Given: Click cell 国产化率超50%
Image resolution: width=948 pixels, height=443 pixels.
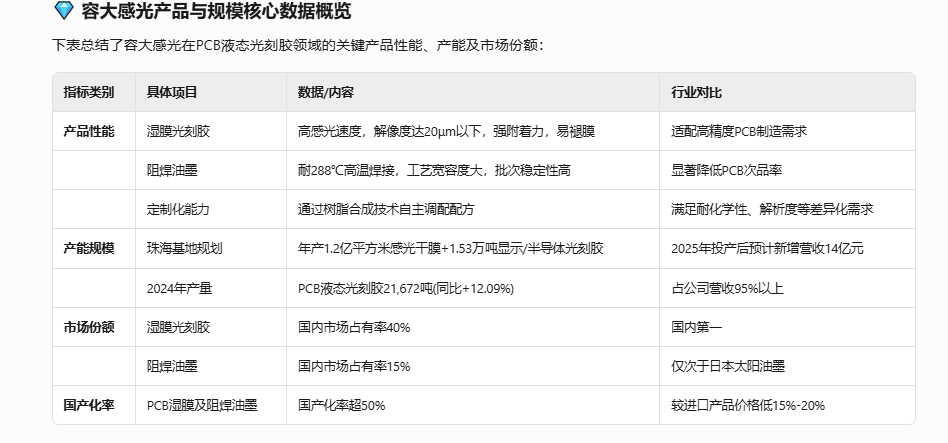Looking at the screenshot, I should pyautogui.click(x=342, y=406).
